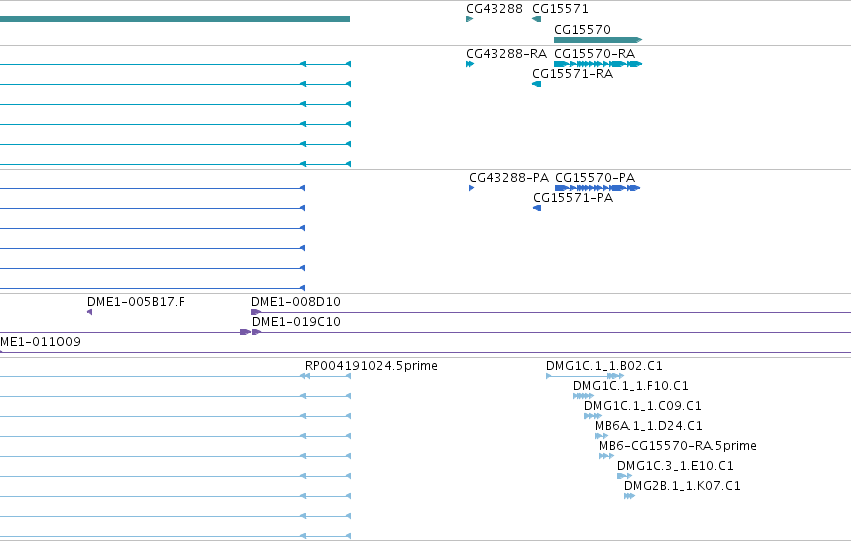
Task: Click the CG15570-PA exon glyph
Action: pyautogui.click(x=598, y=188)
